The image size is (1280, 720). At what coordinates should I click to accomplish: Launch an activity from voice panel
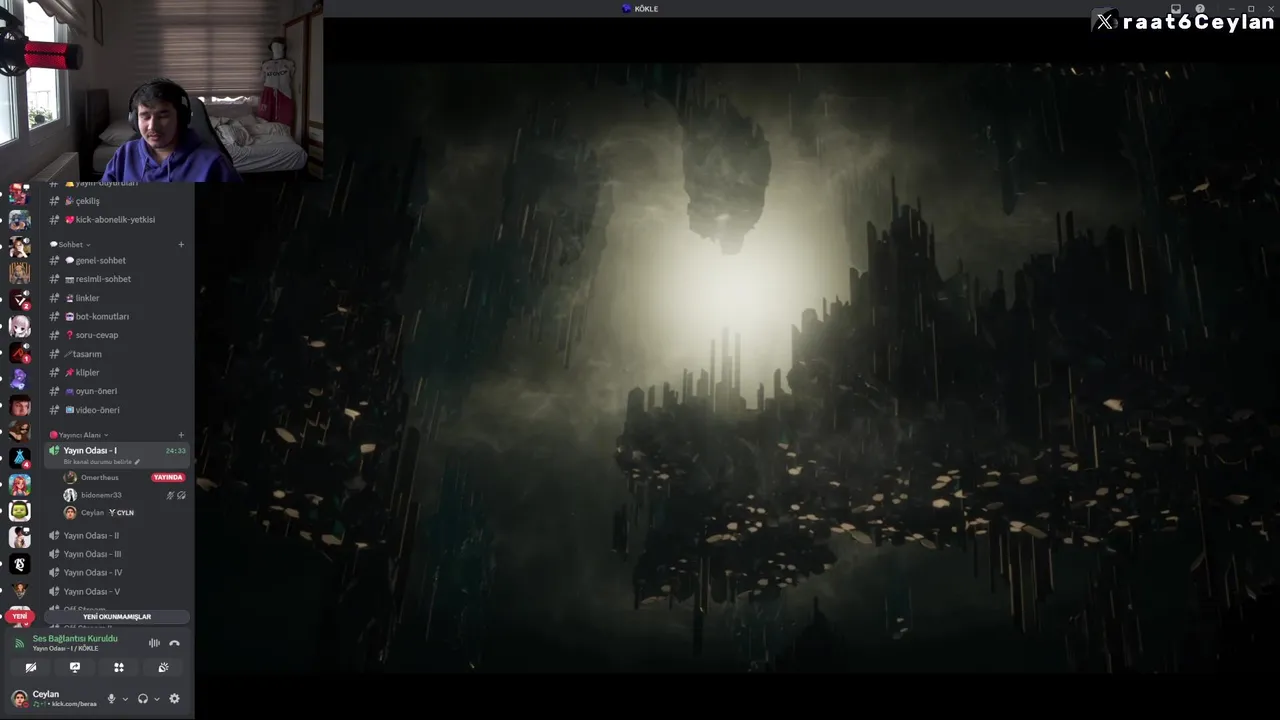pyautogui.click(x=119, y=667)
